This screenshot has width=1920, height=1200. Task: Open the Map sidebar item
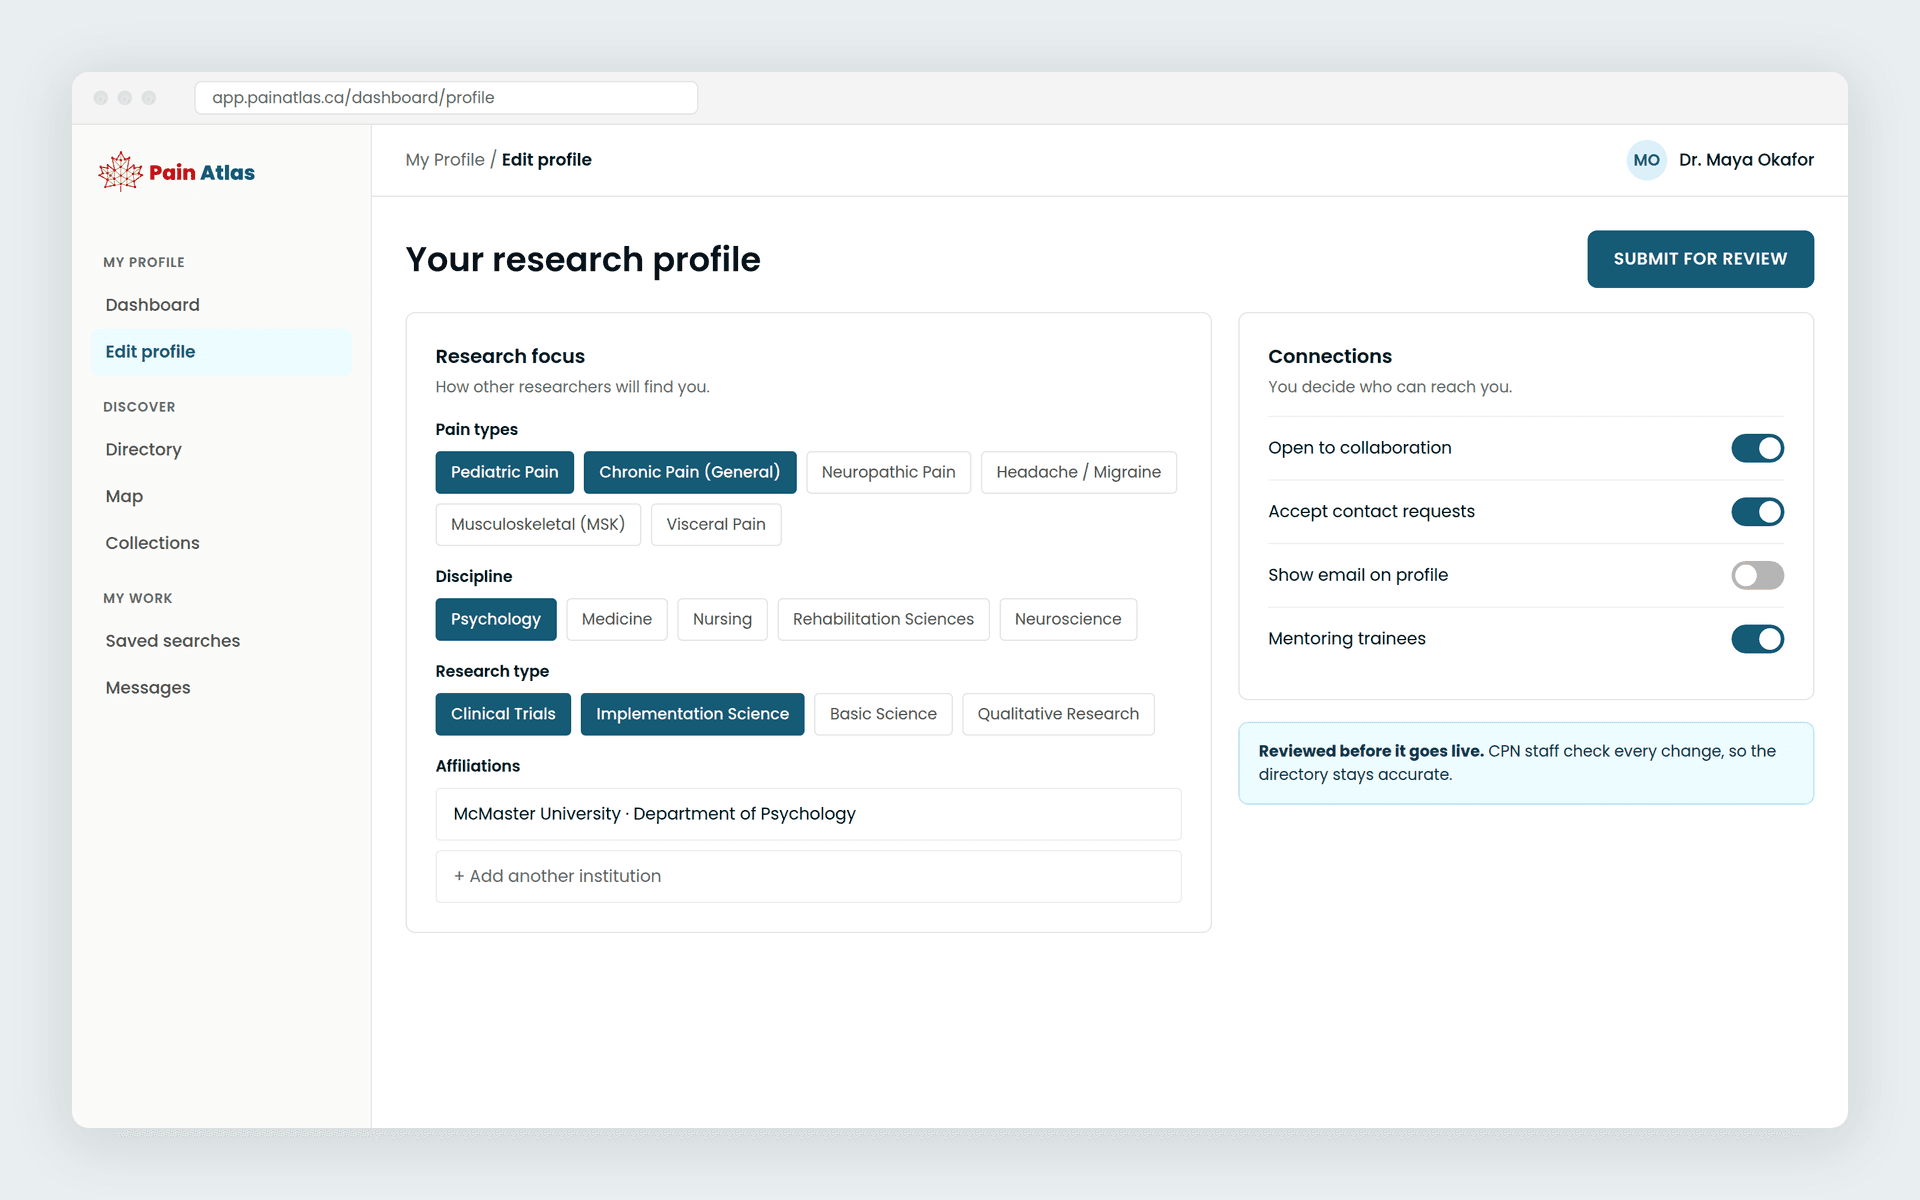click(x=221, y=497)
